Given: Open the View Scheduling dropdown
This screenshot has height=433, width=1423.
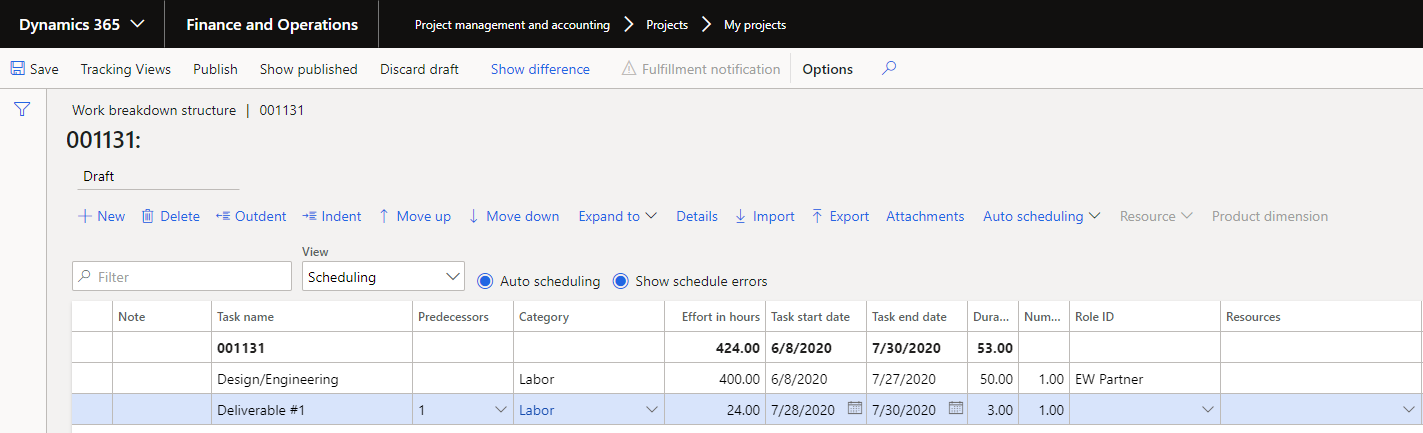Looking at the screenshot, I should coord(383,277).
